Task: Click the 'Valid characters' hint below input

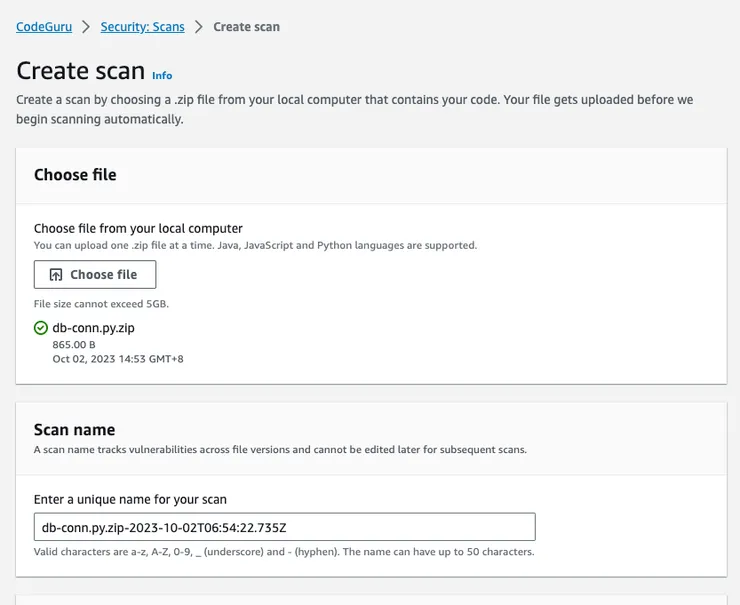Action: click(x=284, y=552)
